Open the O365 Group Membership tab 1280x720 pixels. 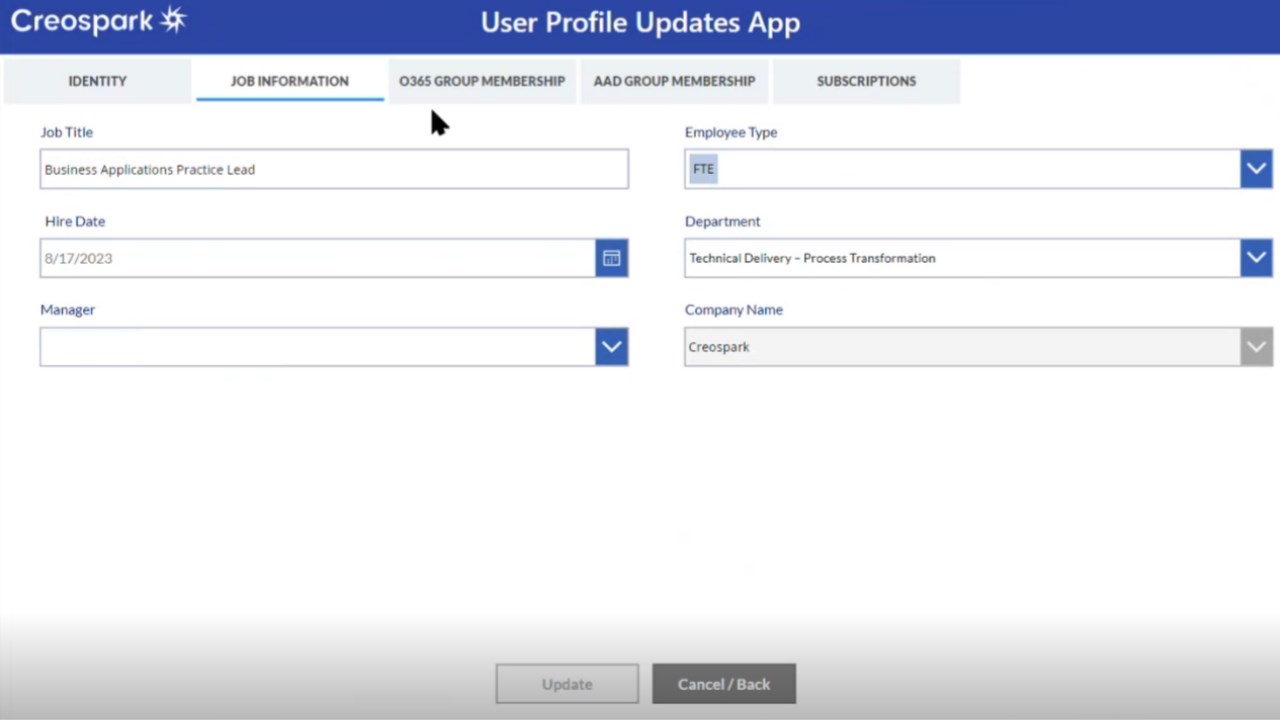click(x=482, y=81)
